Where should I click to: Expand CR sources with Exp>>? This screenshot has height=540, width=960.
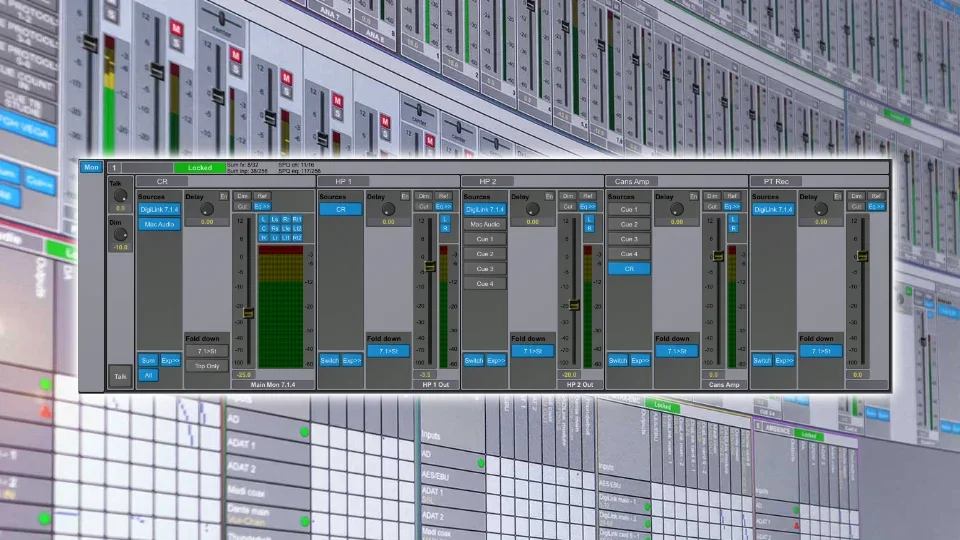(170, 361)
